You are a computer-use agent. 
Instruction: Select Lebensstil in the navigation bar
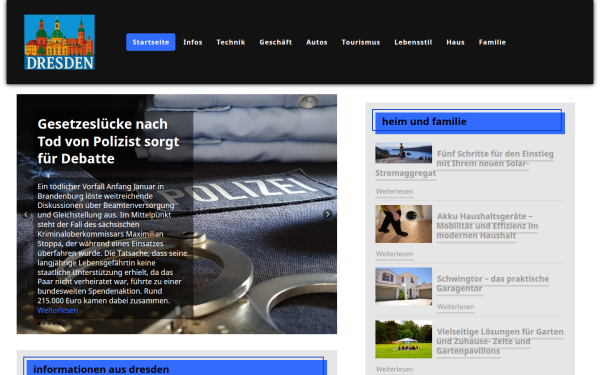click(x=413, y=42)
